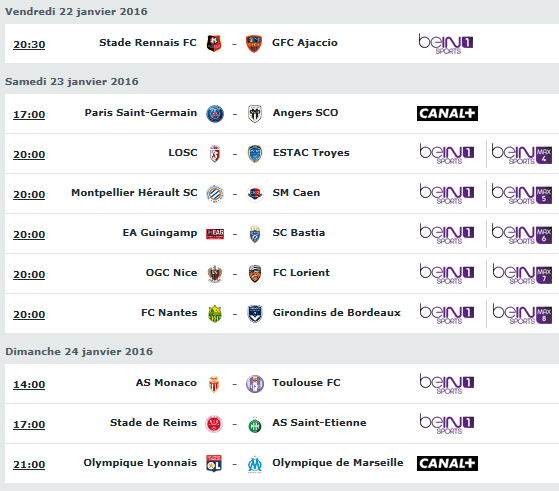Open the 14:00 AS Monaco match link
This screenshot has height=491, width=559.
tap(29, 385)
